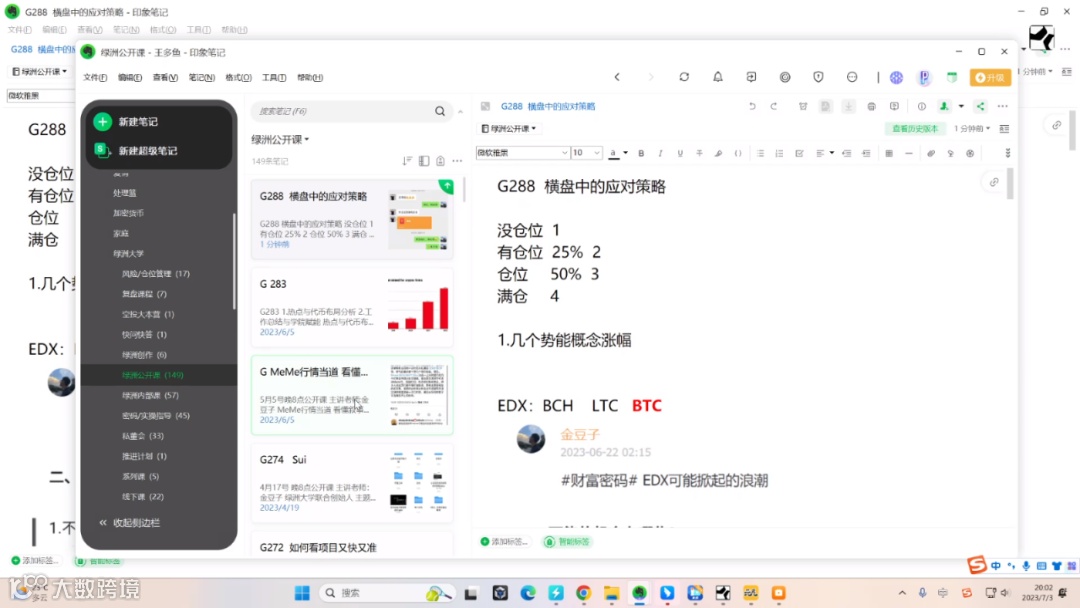The image size is (1080, 608).
Task: Go back using left arrow navigation
Action: (617, 77)
